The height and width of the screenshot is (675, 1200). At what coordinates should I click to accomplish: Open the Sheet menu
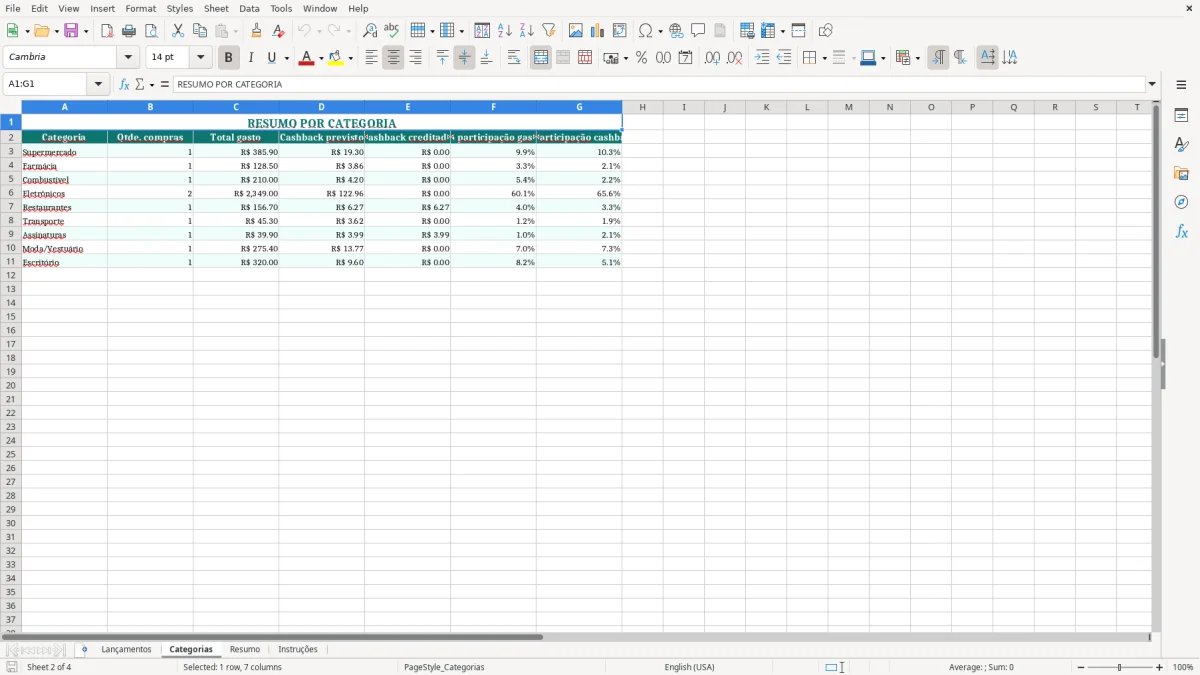click(x=216, y=8)
